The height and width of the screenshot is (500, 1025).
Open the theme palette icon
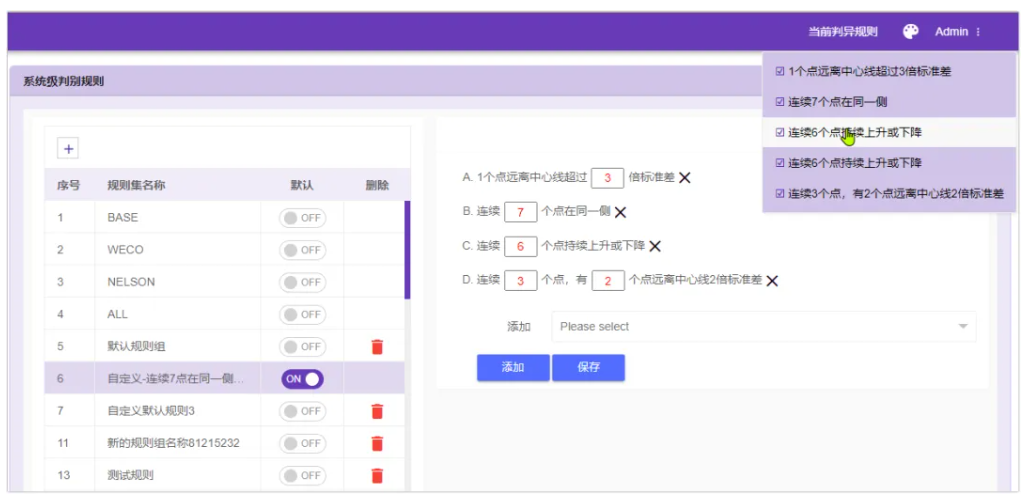[x=910, y=32]
